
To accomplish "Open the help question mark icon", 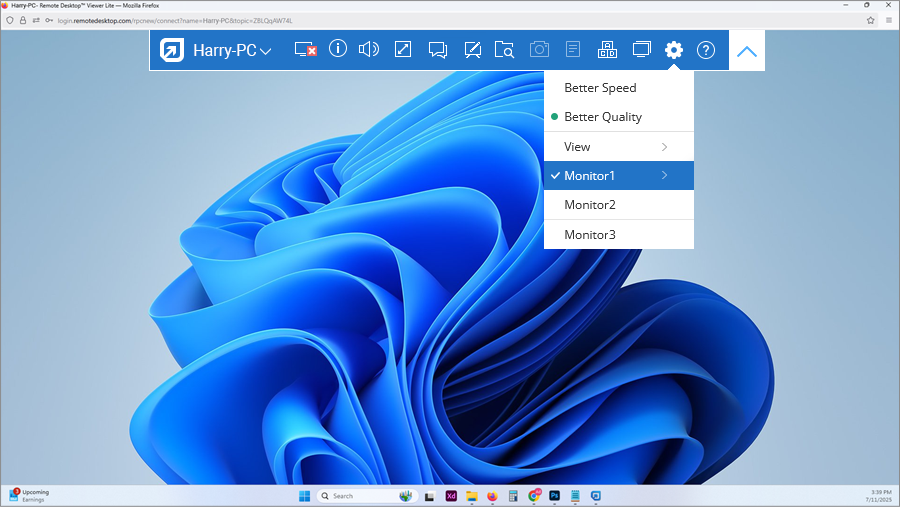I will (706, 50).
